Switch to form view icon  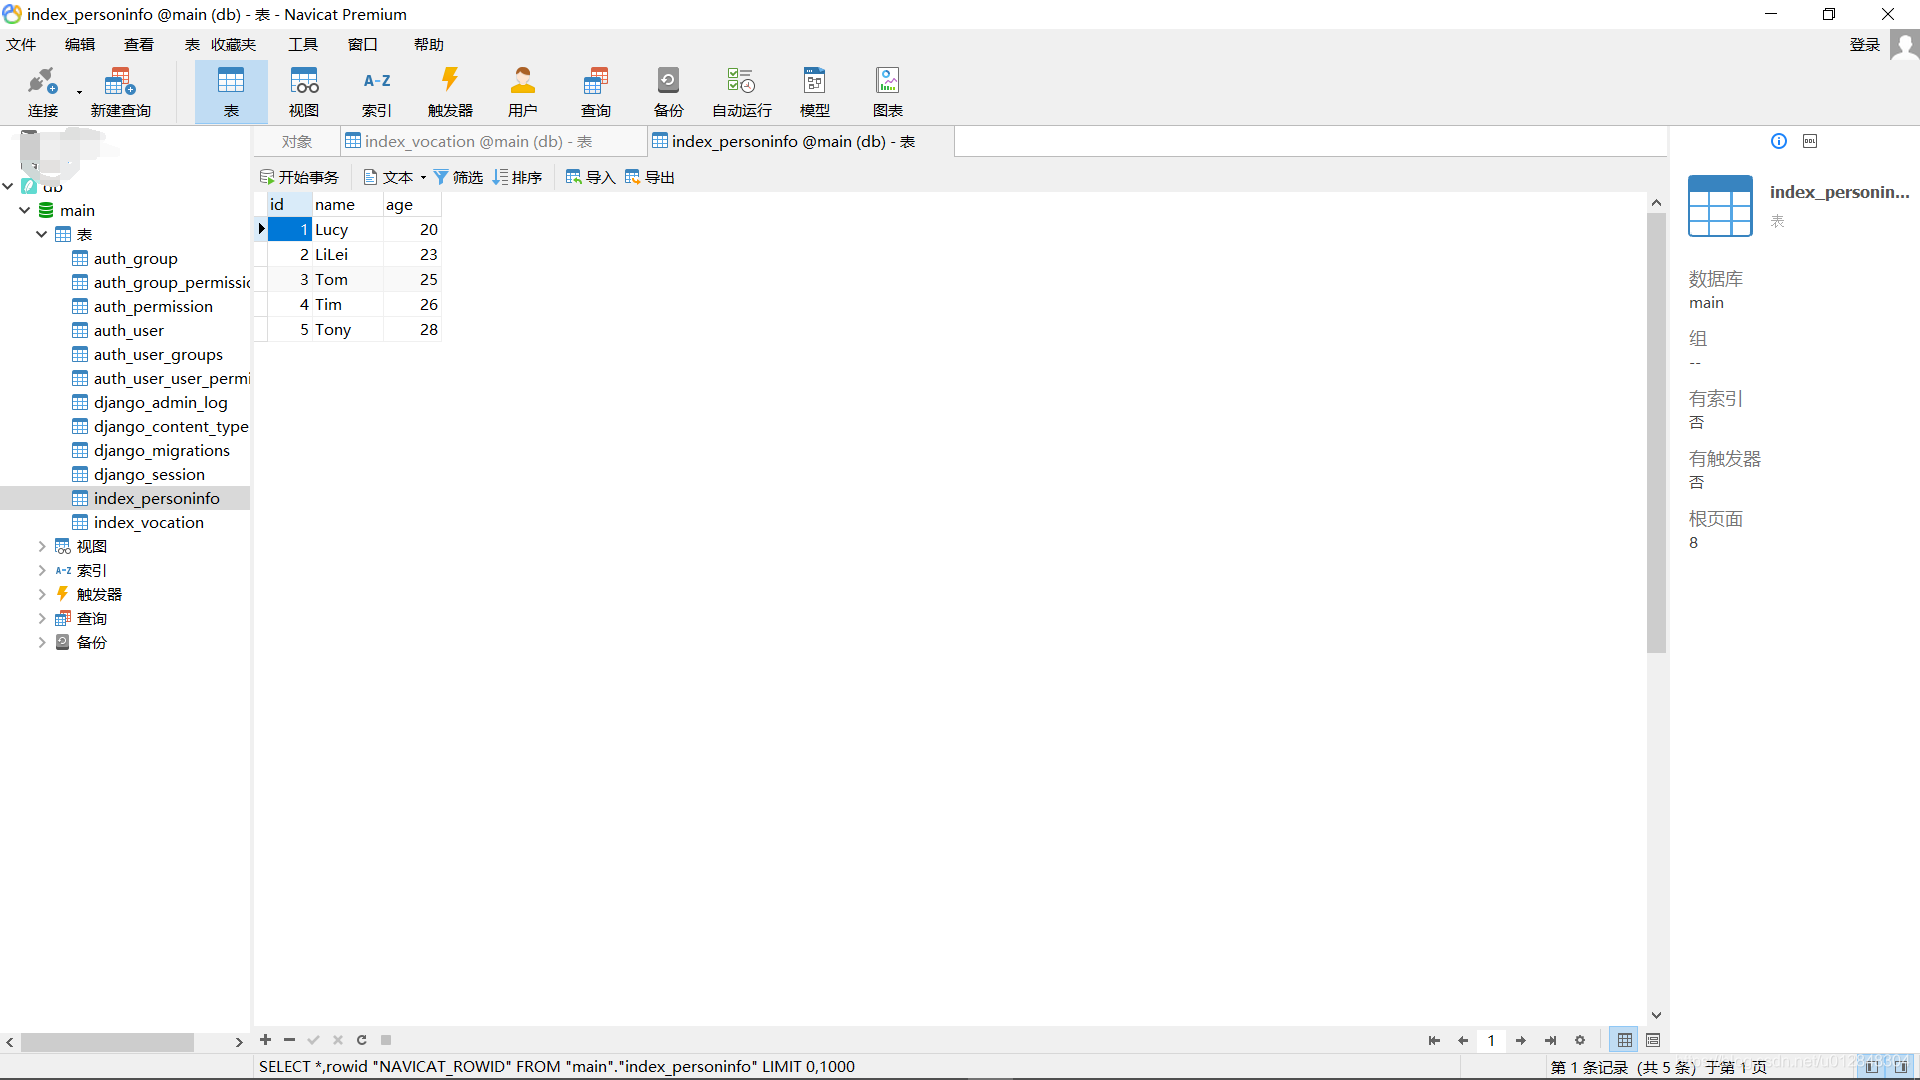[x=1653, y=1041]
